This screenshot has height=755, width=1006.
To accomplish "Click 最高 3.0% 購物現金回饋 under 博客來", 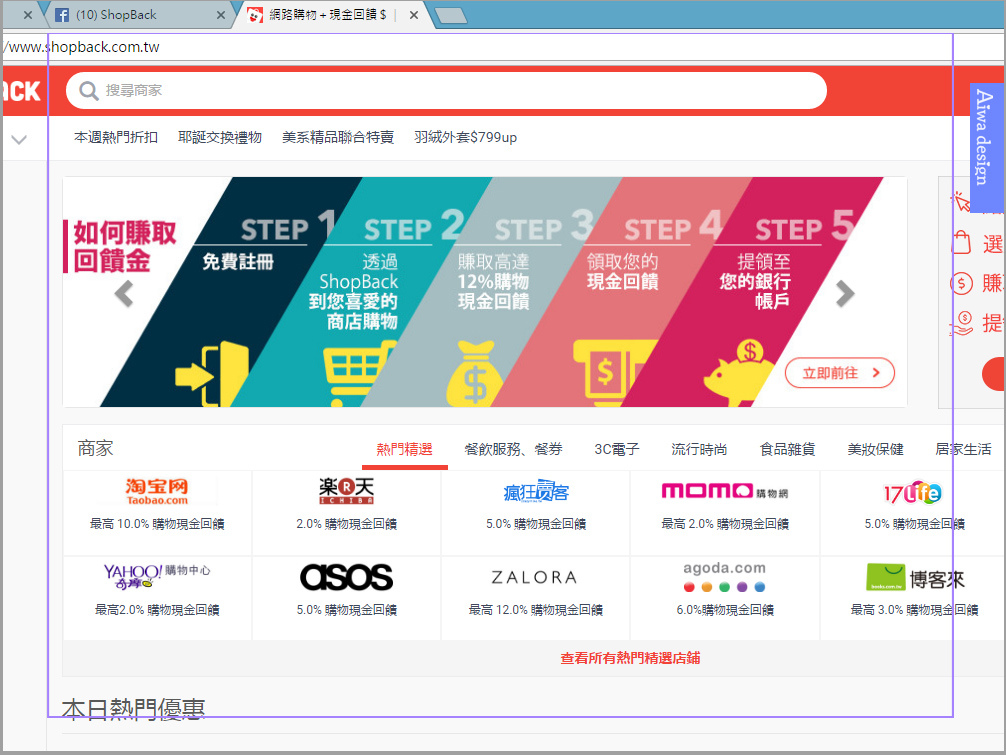I will [x=914, y=610].
